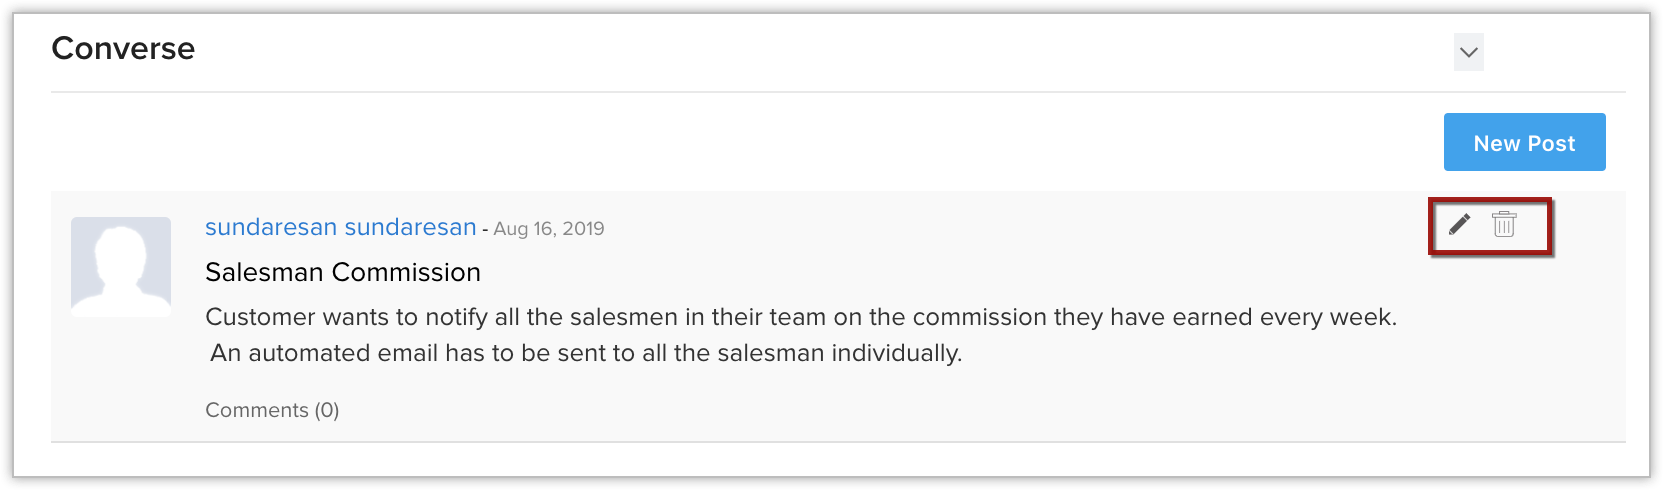Select the grey user silhouette picture

pos(121,267)
